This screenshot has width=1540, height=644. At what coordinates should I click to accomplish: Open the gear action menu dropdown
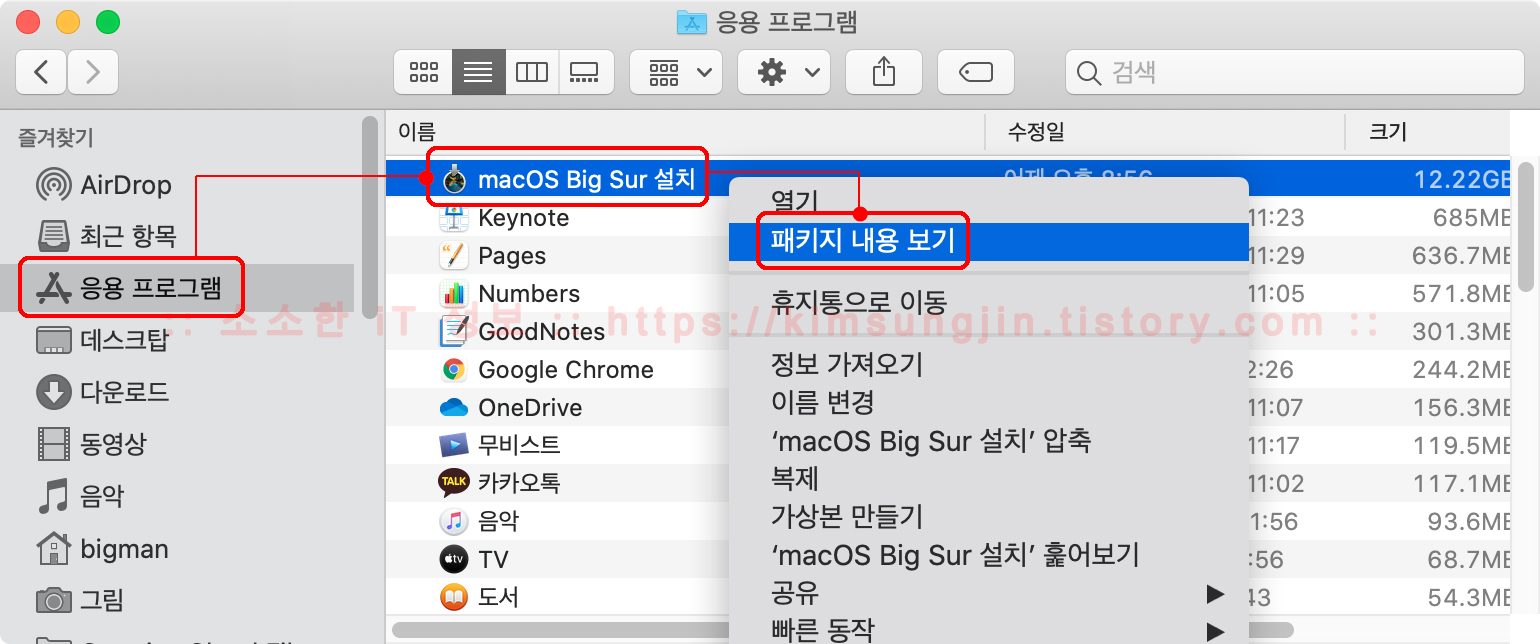[783, 72]
